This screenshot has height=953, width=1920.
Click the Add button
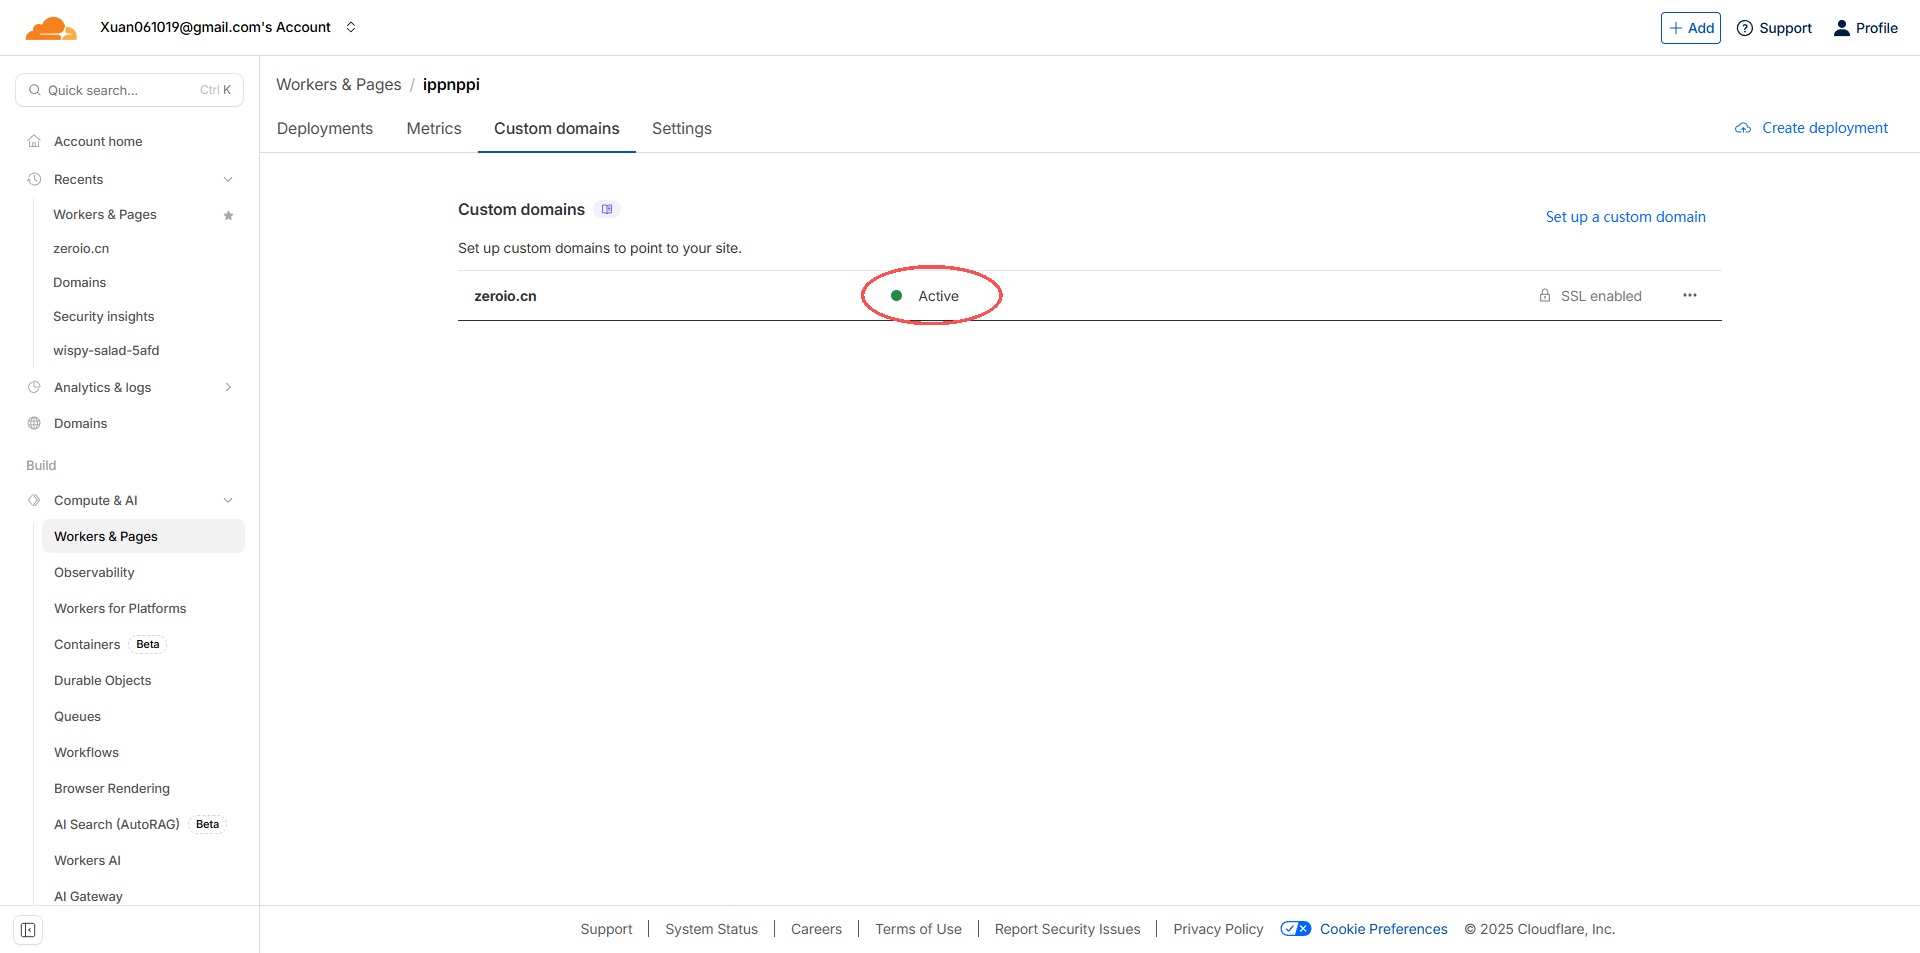1691,28
